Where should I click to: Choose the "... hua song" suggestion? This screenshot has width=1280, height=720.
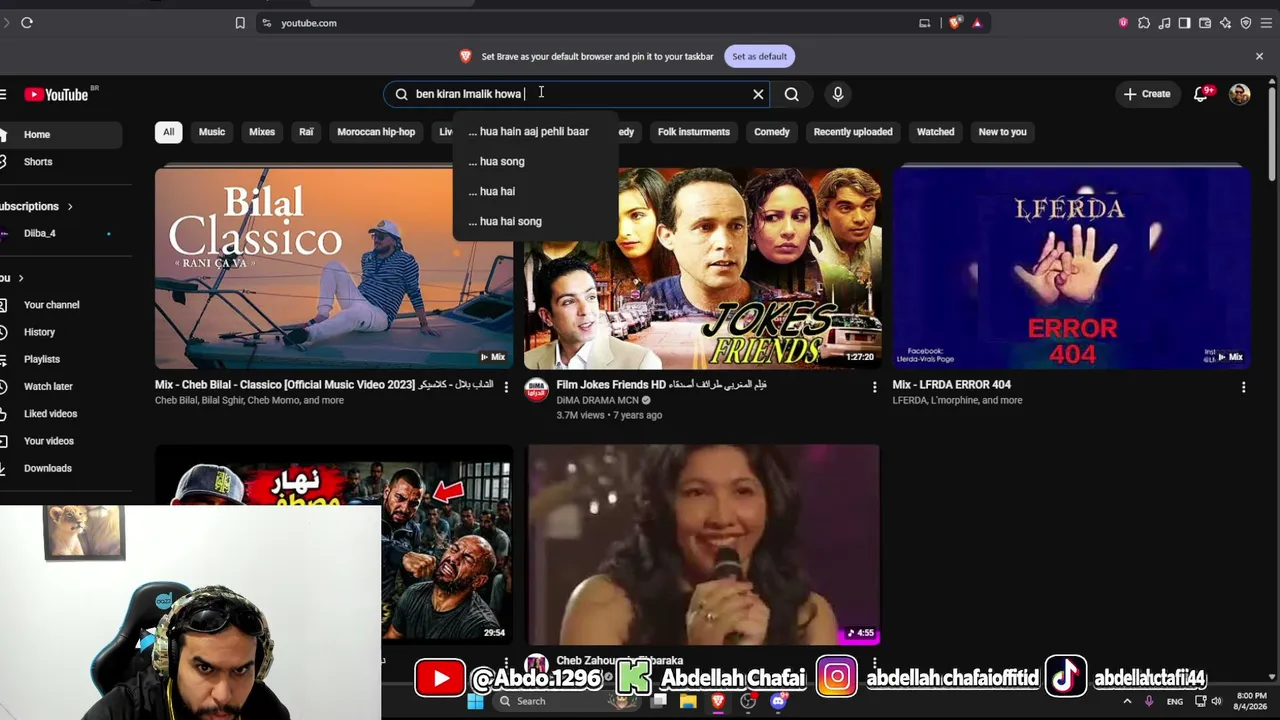[x=535, y=161]
